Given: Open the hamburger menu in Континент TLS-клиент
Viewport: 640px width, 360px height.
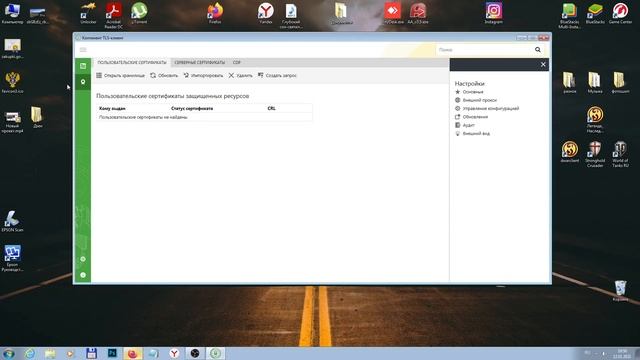Looking at the screenshot, I should click(x=83, y=50).
